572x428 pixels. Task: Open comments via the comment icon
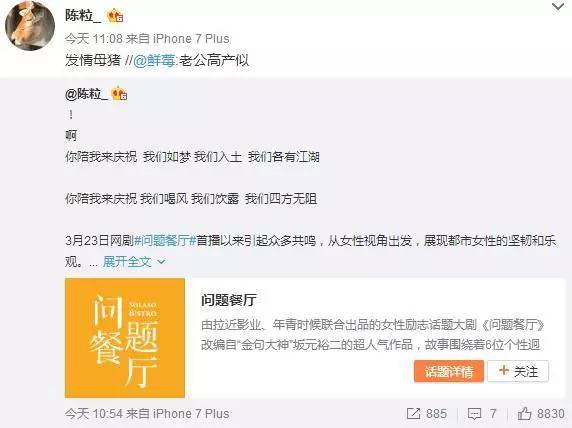474,414
